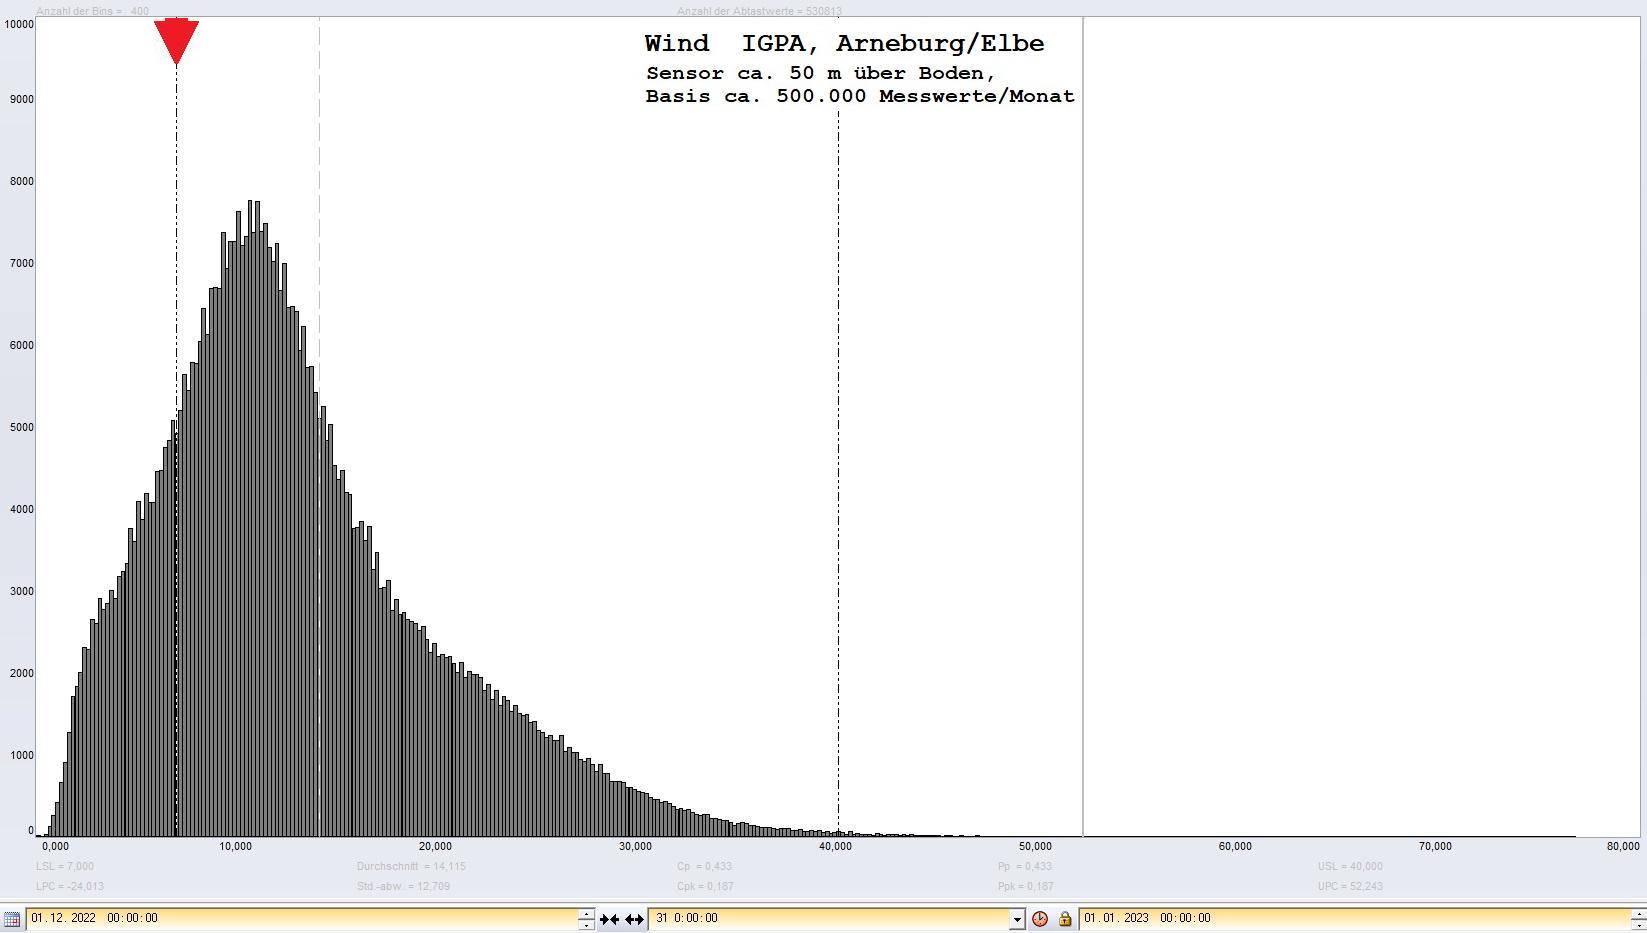Click the USL = 40,000 statistic

tap(1349, 866)
